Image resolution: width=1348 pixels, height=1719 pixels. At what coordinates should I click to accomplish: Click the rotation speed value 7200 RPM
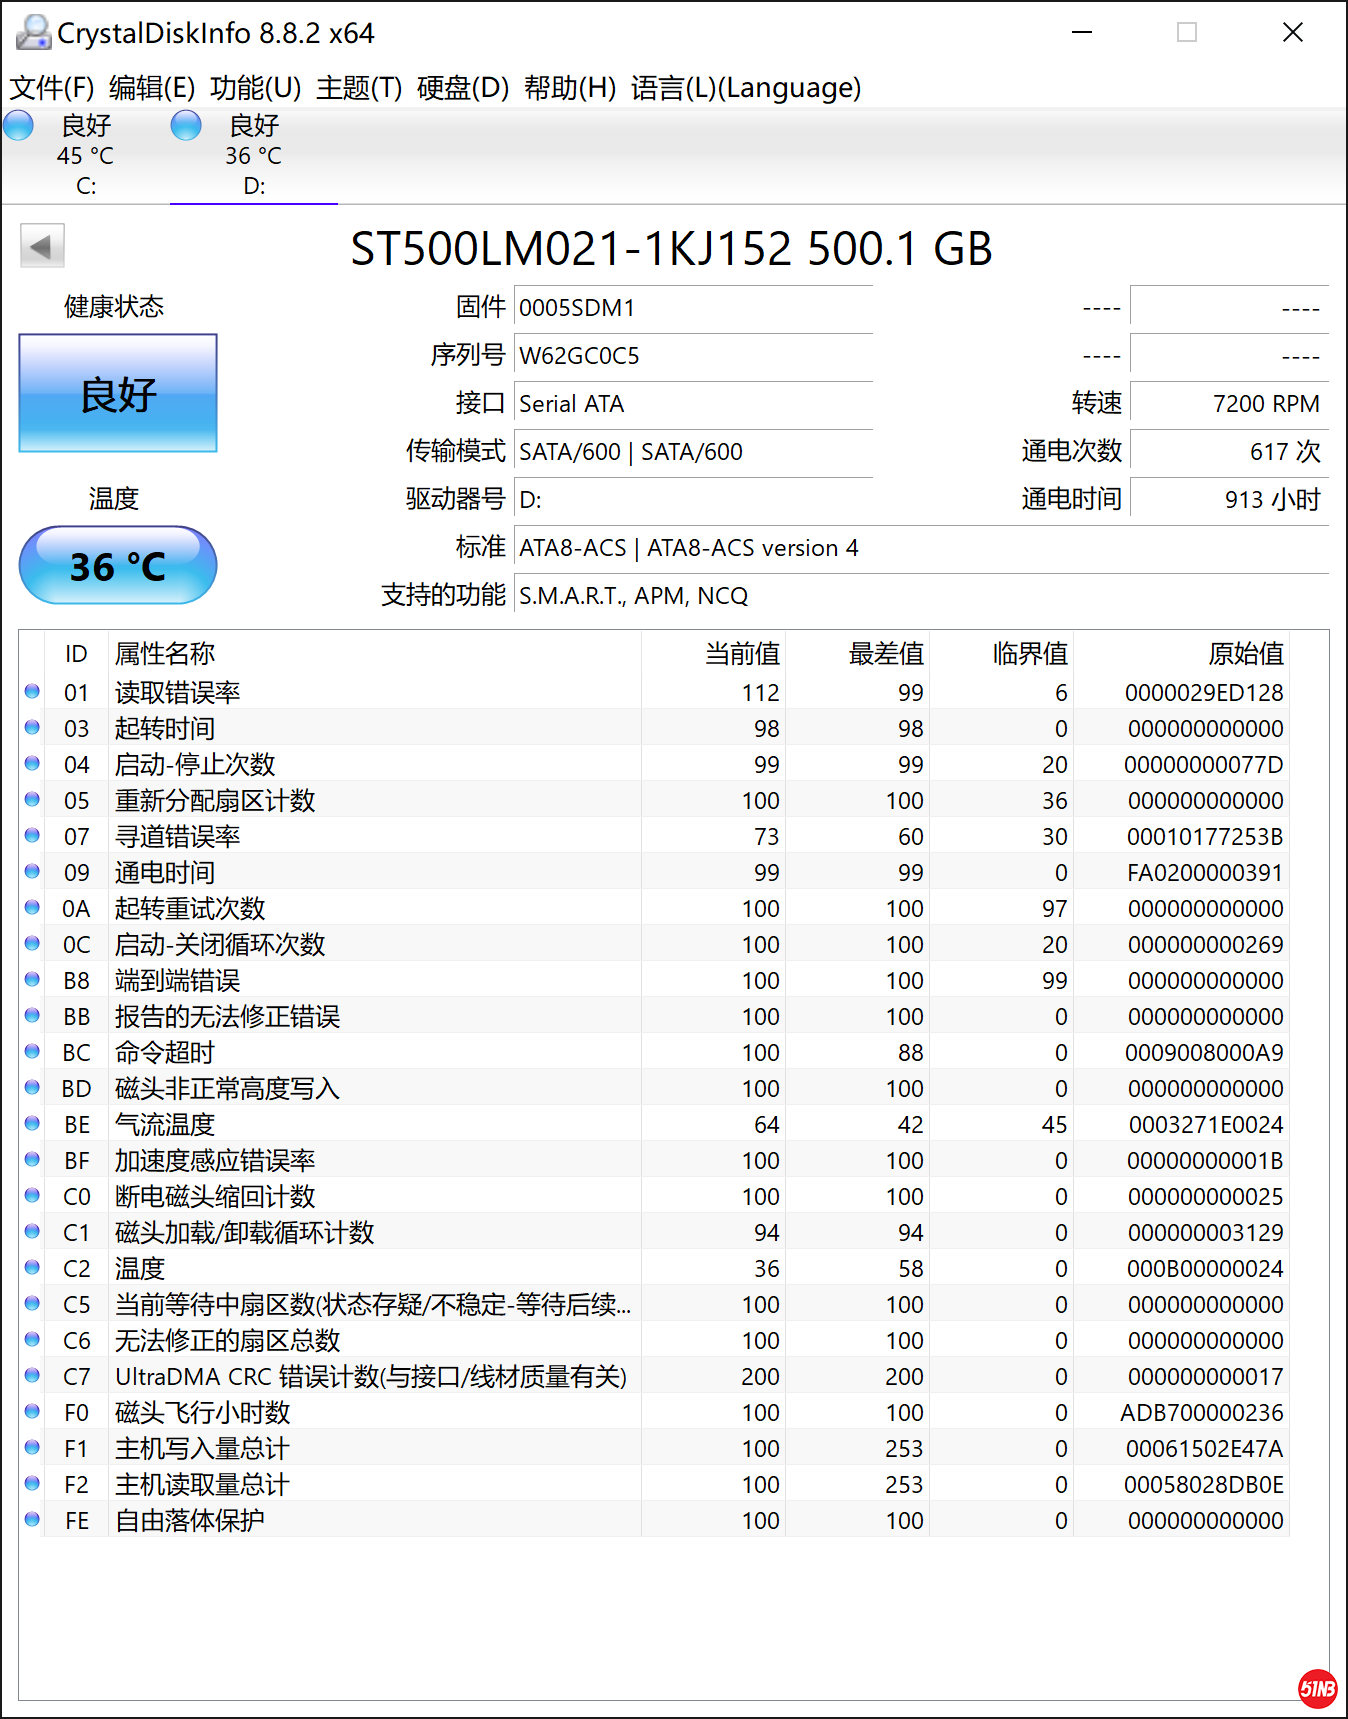(1229, 404)
